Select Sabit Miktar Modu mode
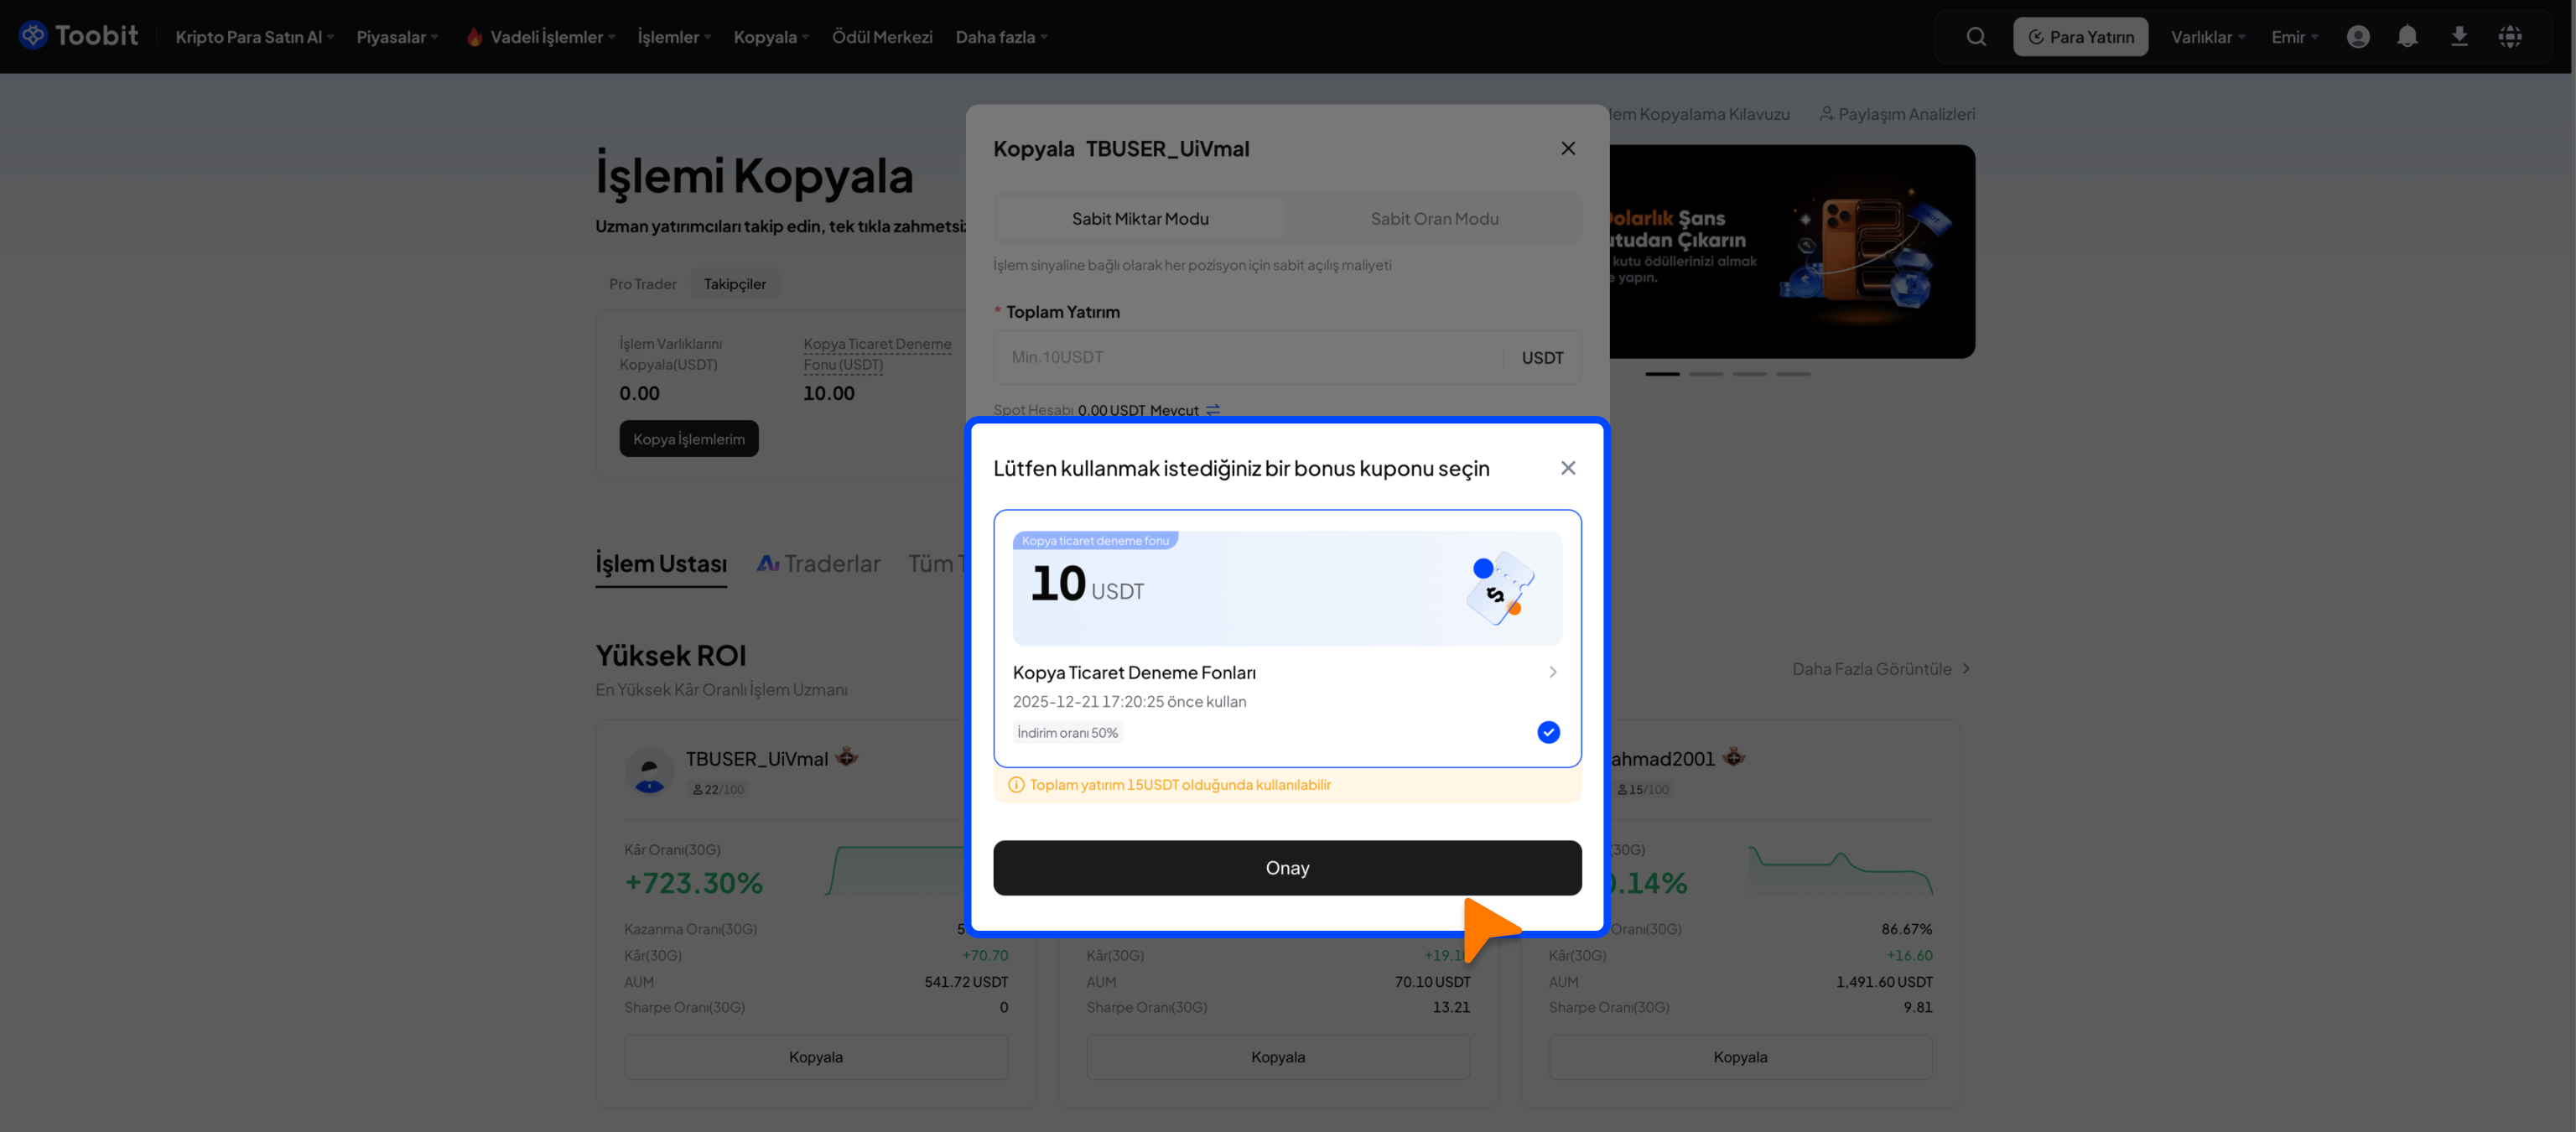The image size is (2576, 1132). tap(1139, 219)
